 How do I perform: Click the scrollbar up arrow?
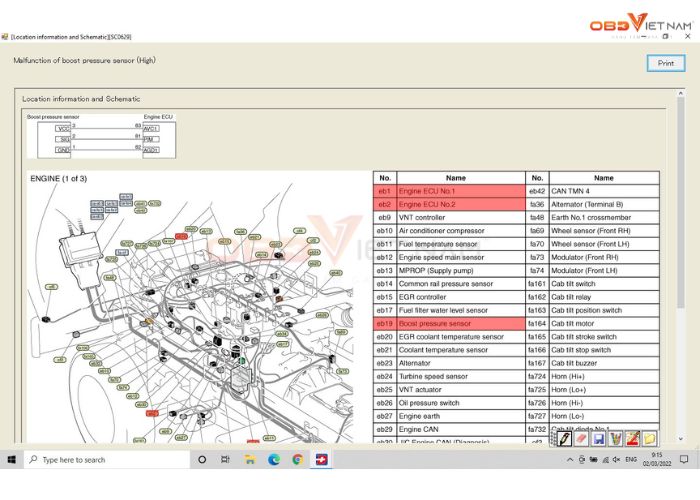[680, 93]
